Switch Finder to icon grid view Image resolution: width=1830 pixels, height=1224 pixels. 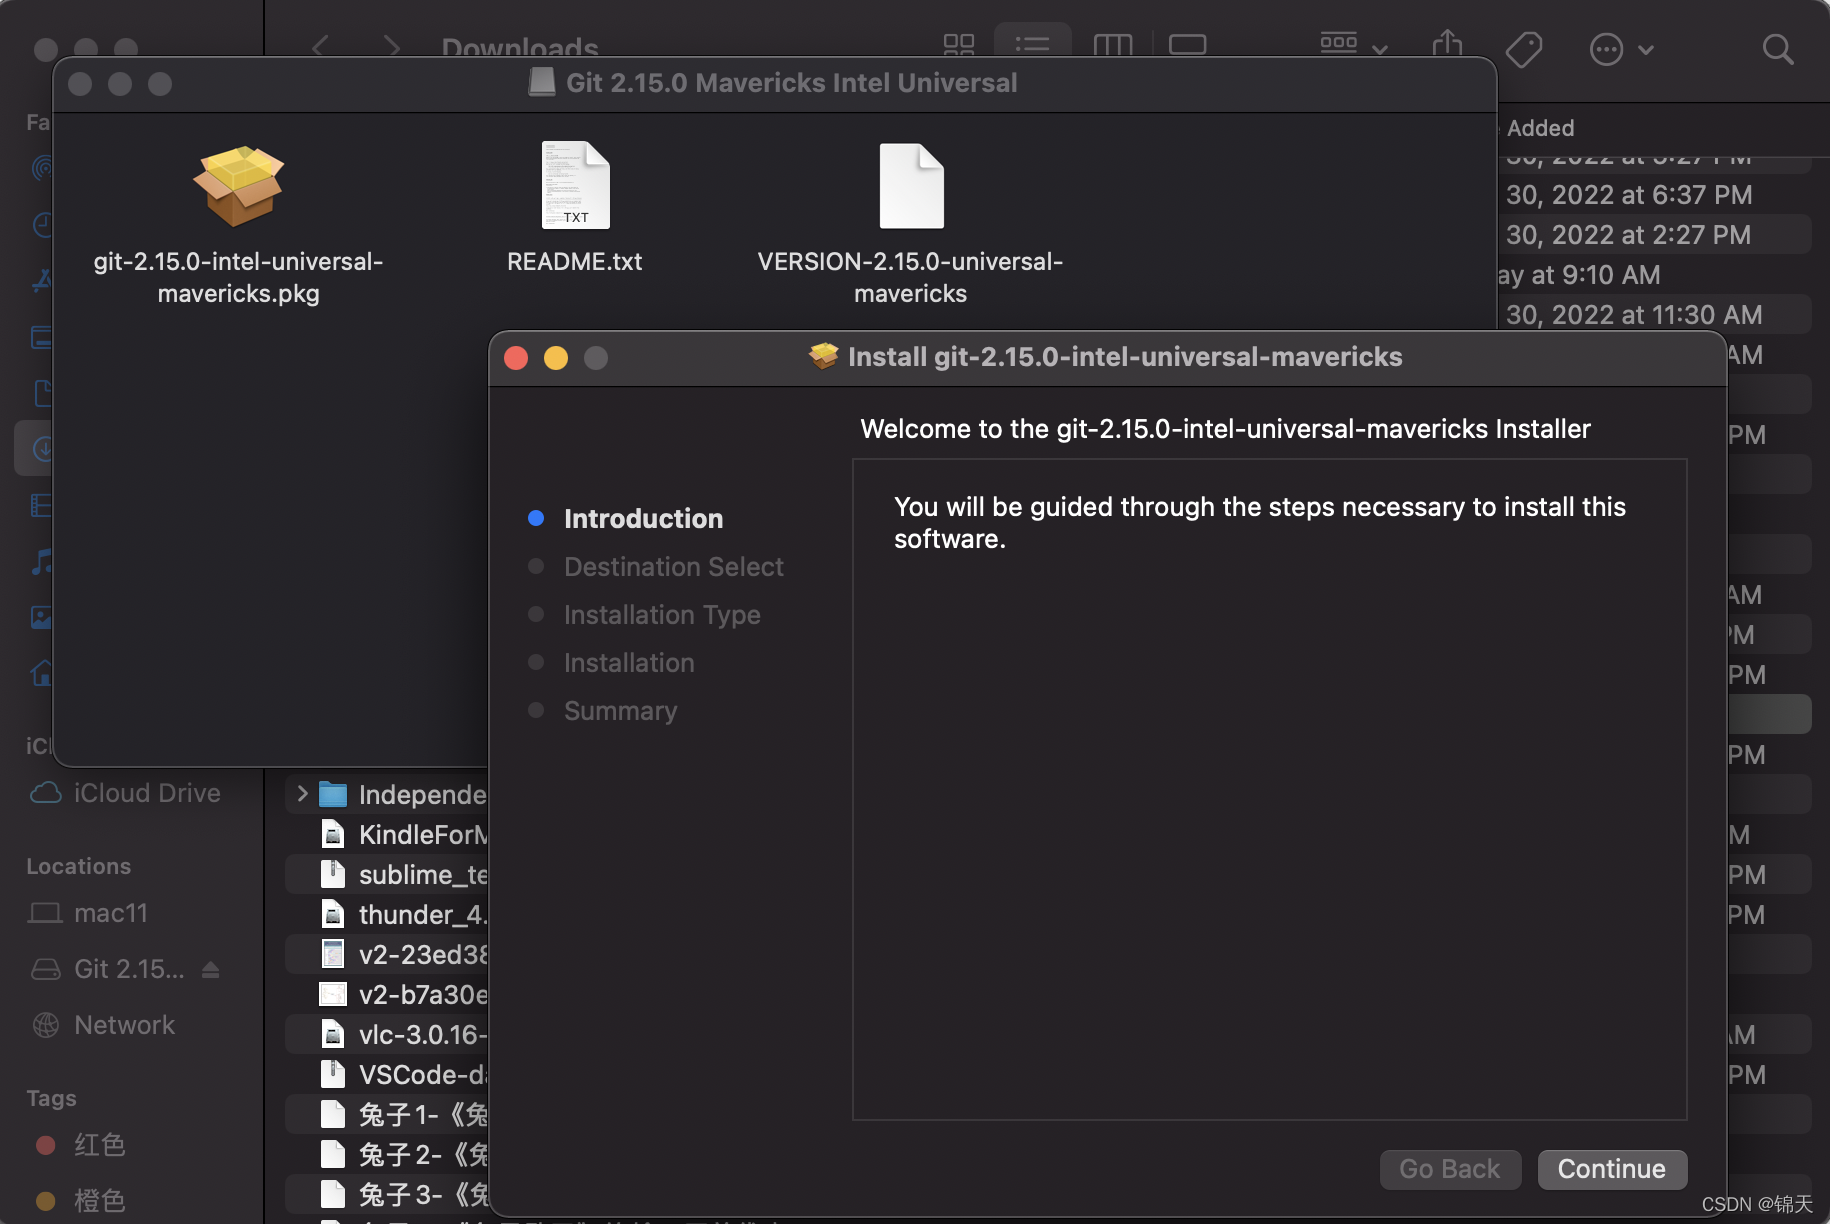(x=958, y=45)
